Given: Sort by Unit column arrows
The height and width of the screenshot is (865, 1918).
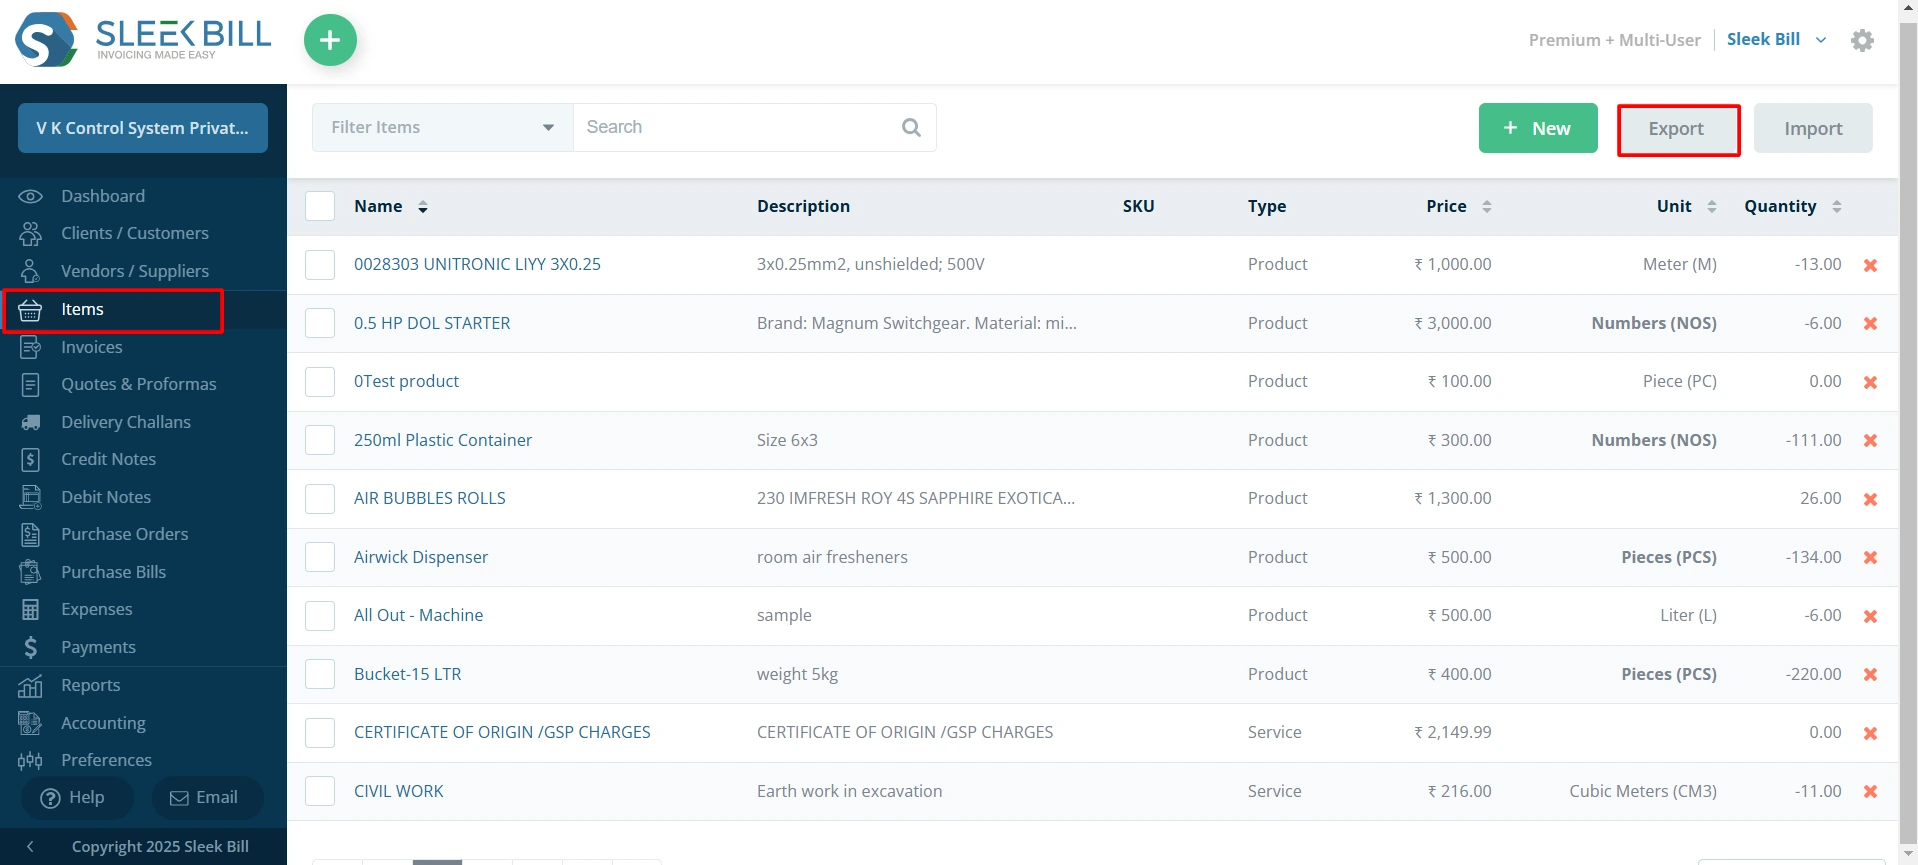Looking at the screenshot, I should (1712, 207).
